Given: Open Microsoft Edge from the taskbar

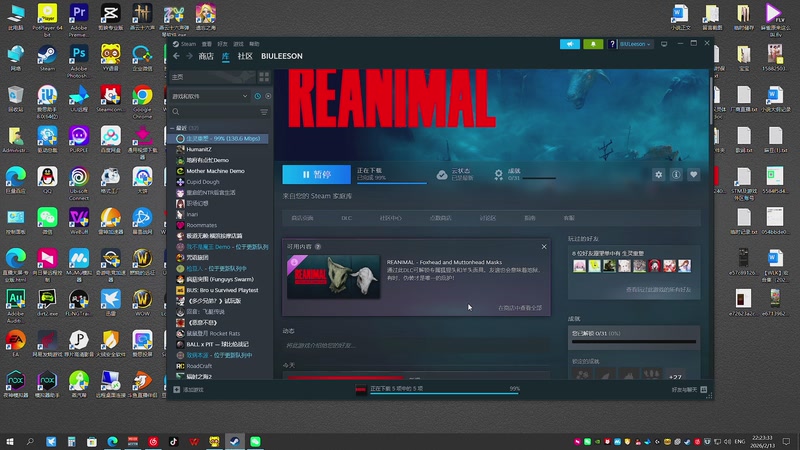Looking at the screenshot, I should pos(112,441).
